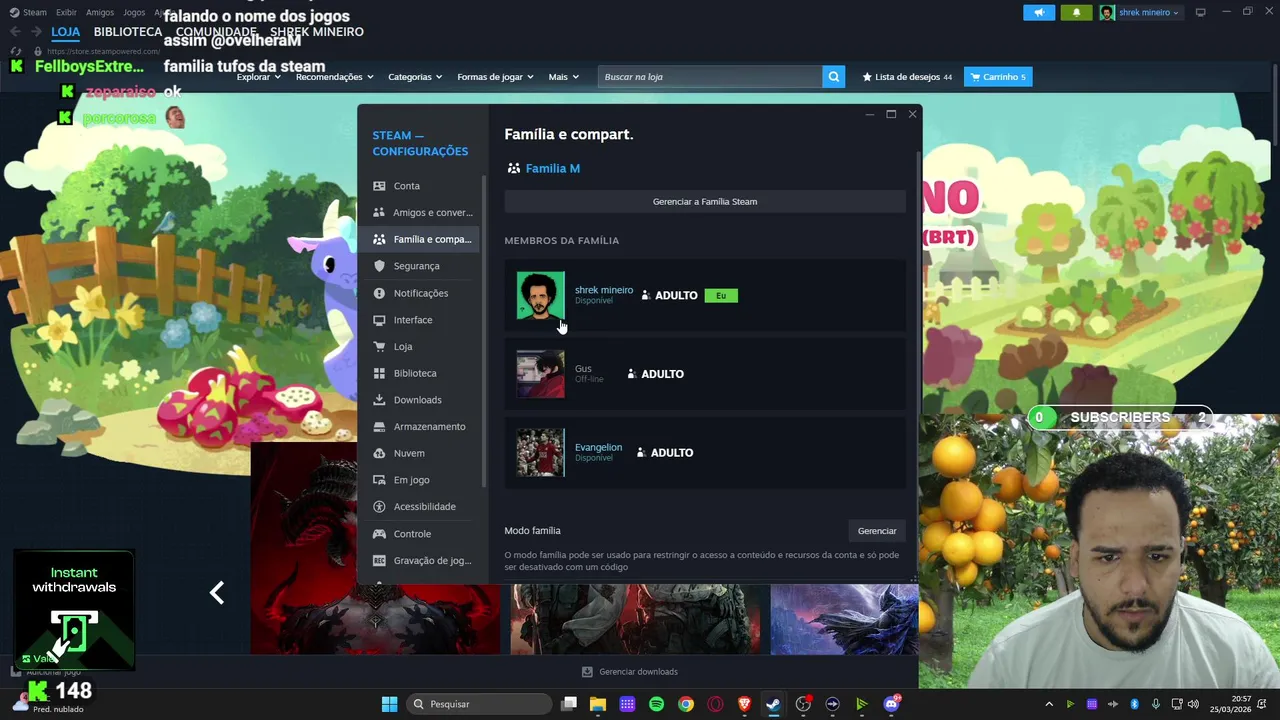Image resolution: width=1280 pixels, height=720 pixels.
Task: Select the Segurança shield entry
Action: click(x=420, y=266)
